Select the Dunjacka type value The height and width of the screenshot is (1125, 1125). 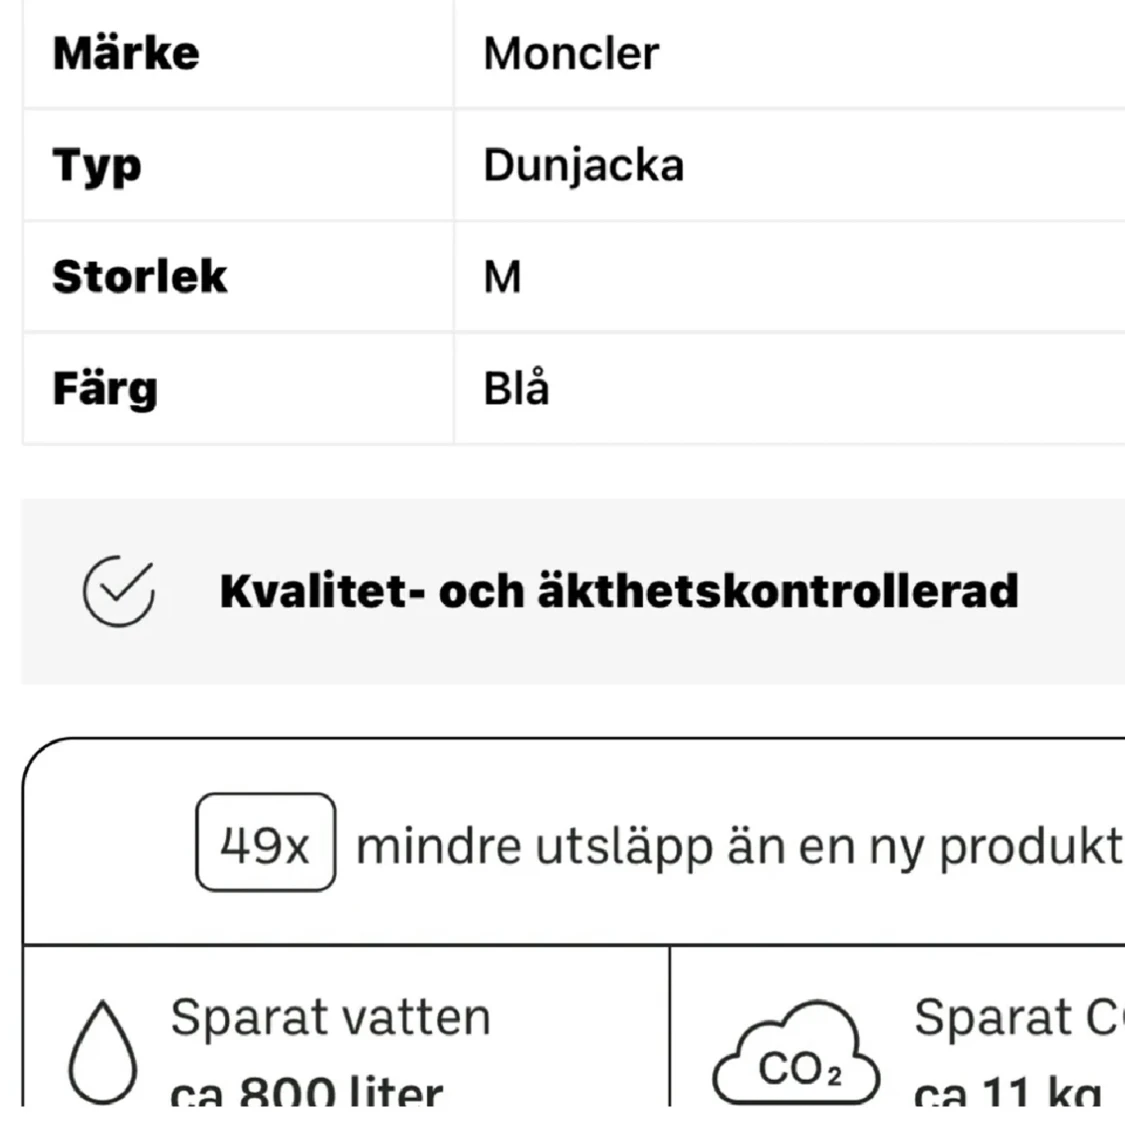point(583,166)
